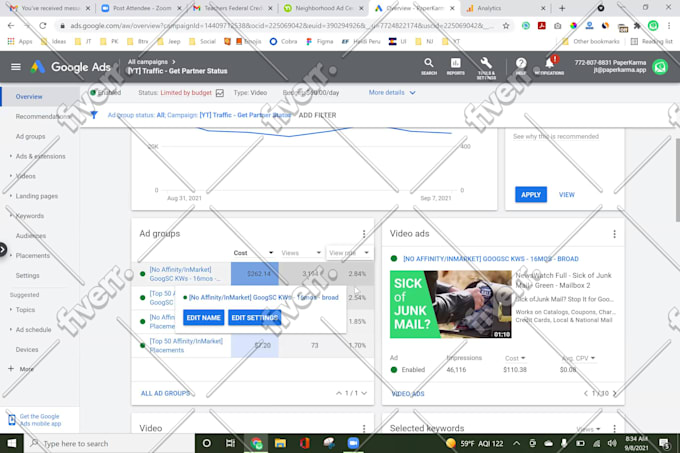Expand More options in sidebar
Image resolution: width=680 pixels, height=453 pixels.
22,369
